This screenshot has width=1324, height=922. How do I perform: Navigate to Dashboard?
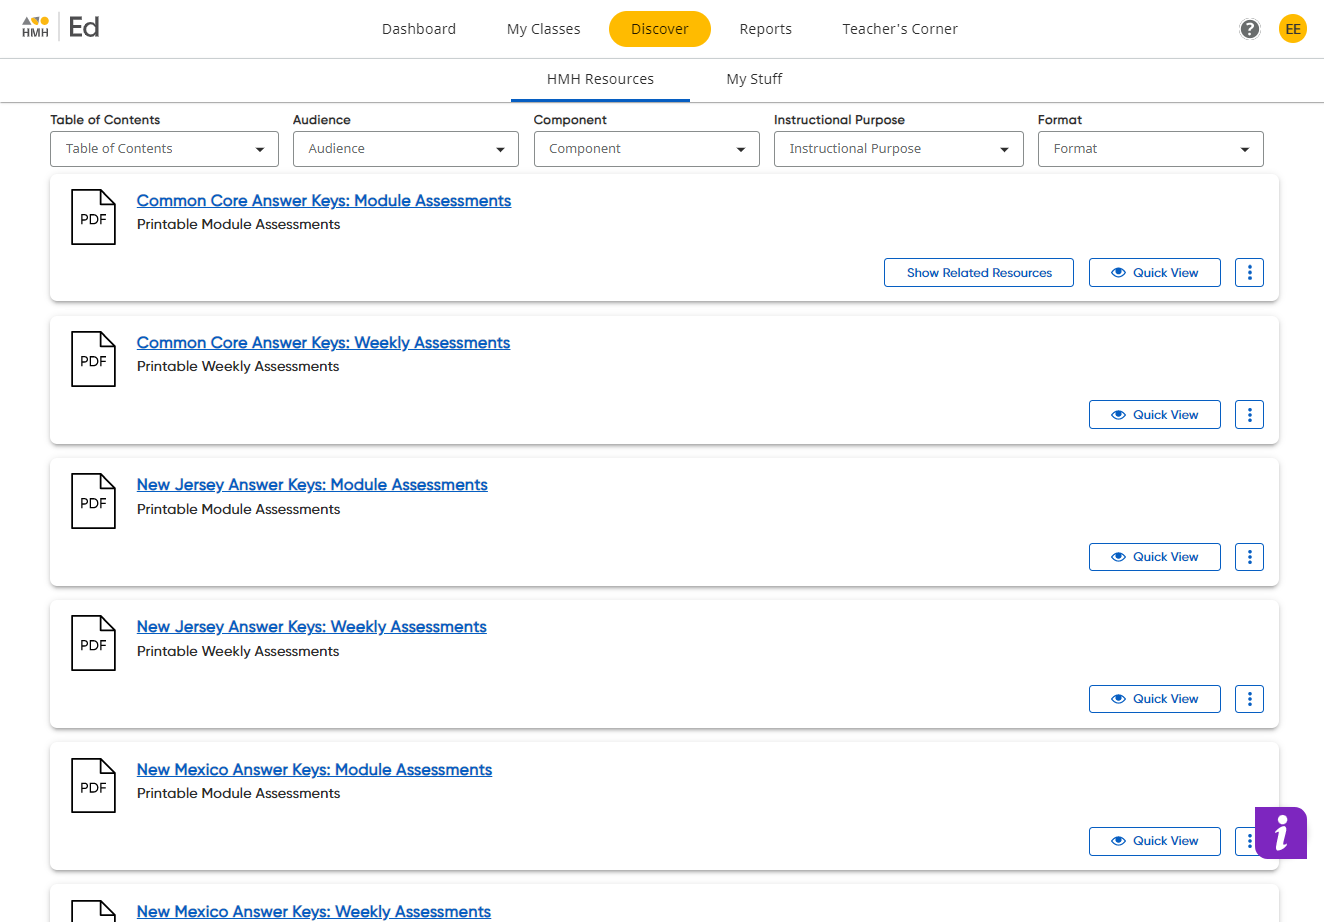[419, 28]
